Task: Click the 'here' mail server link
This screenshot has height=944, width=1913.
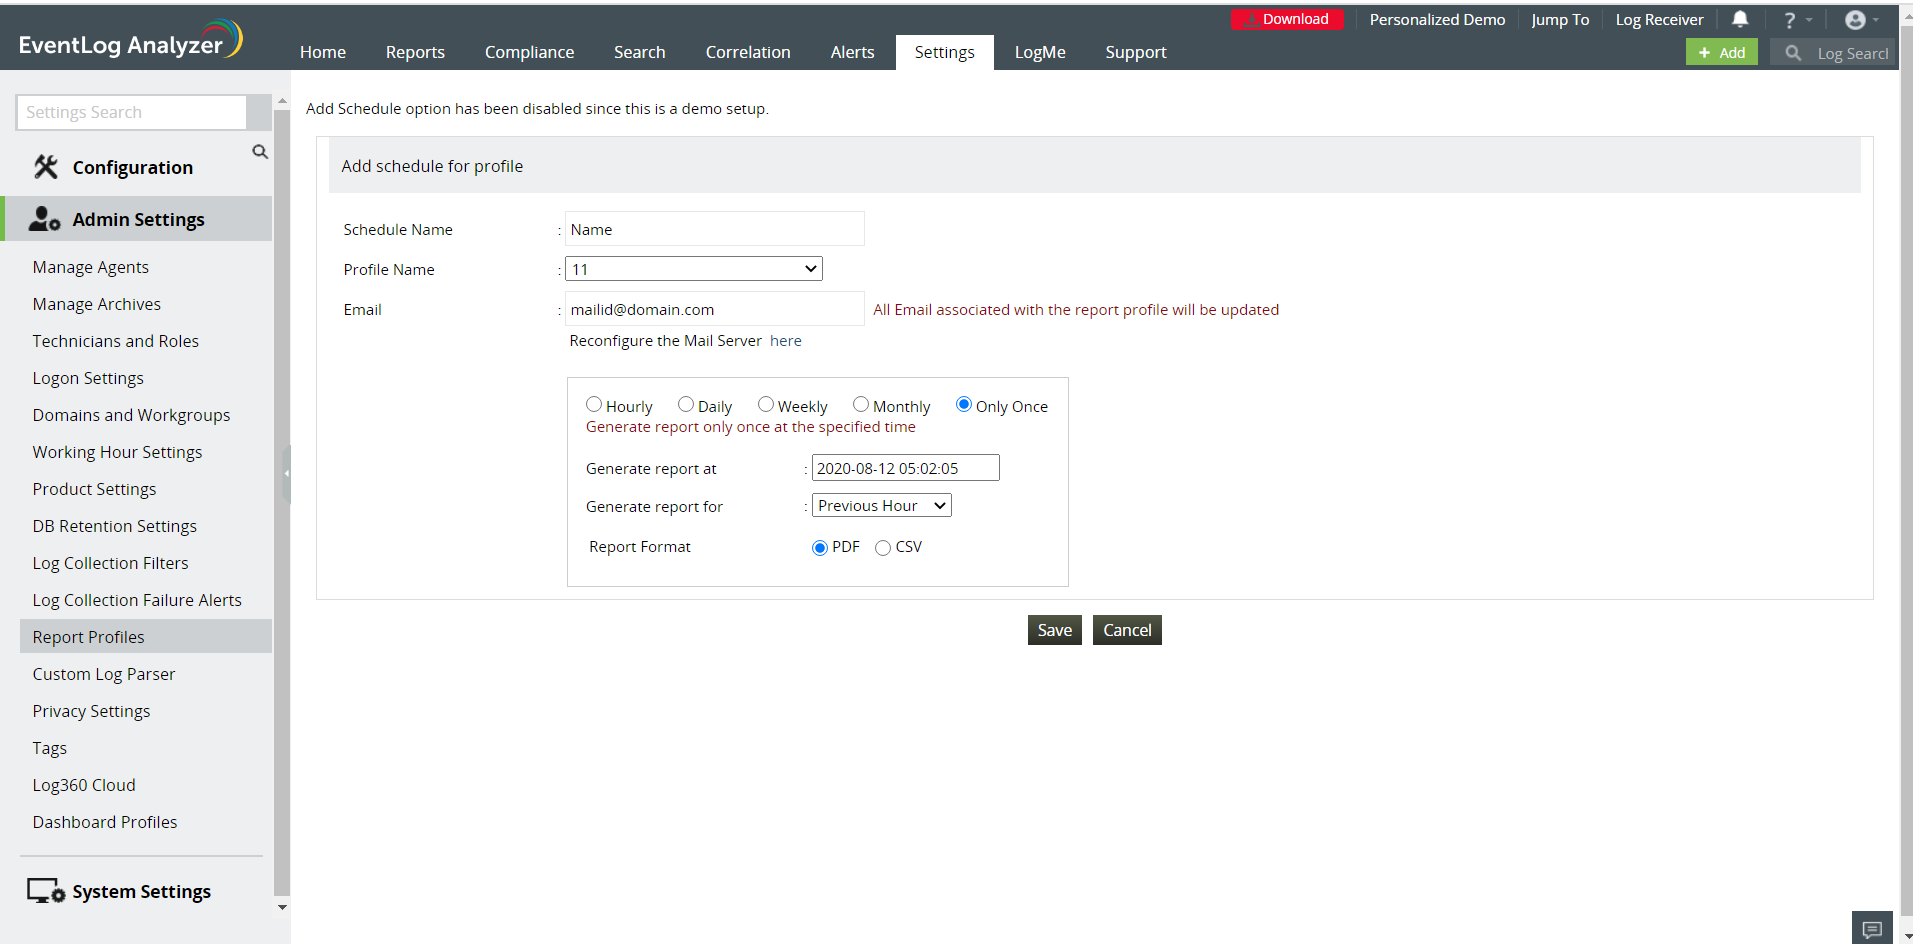Action: [786, 341]
